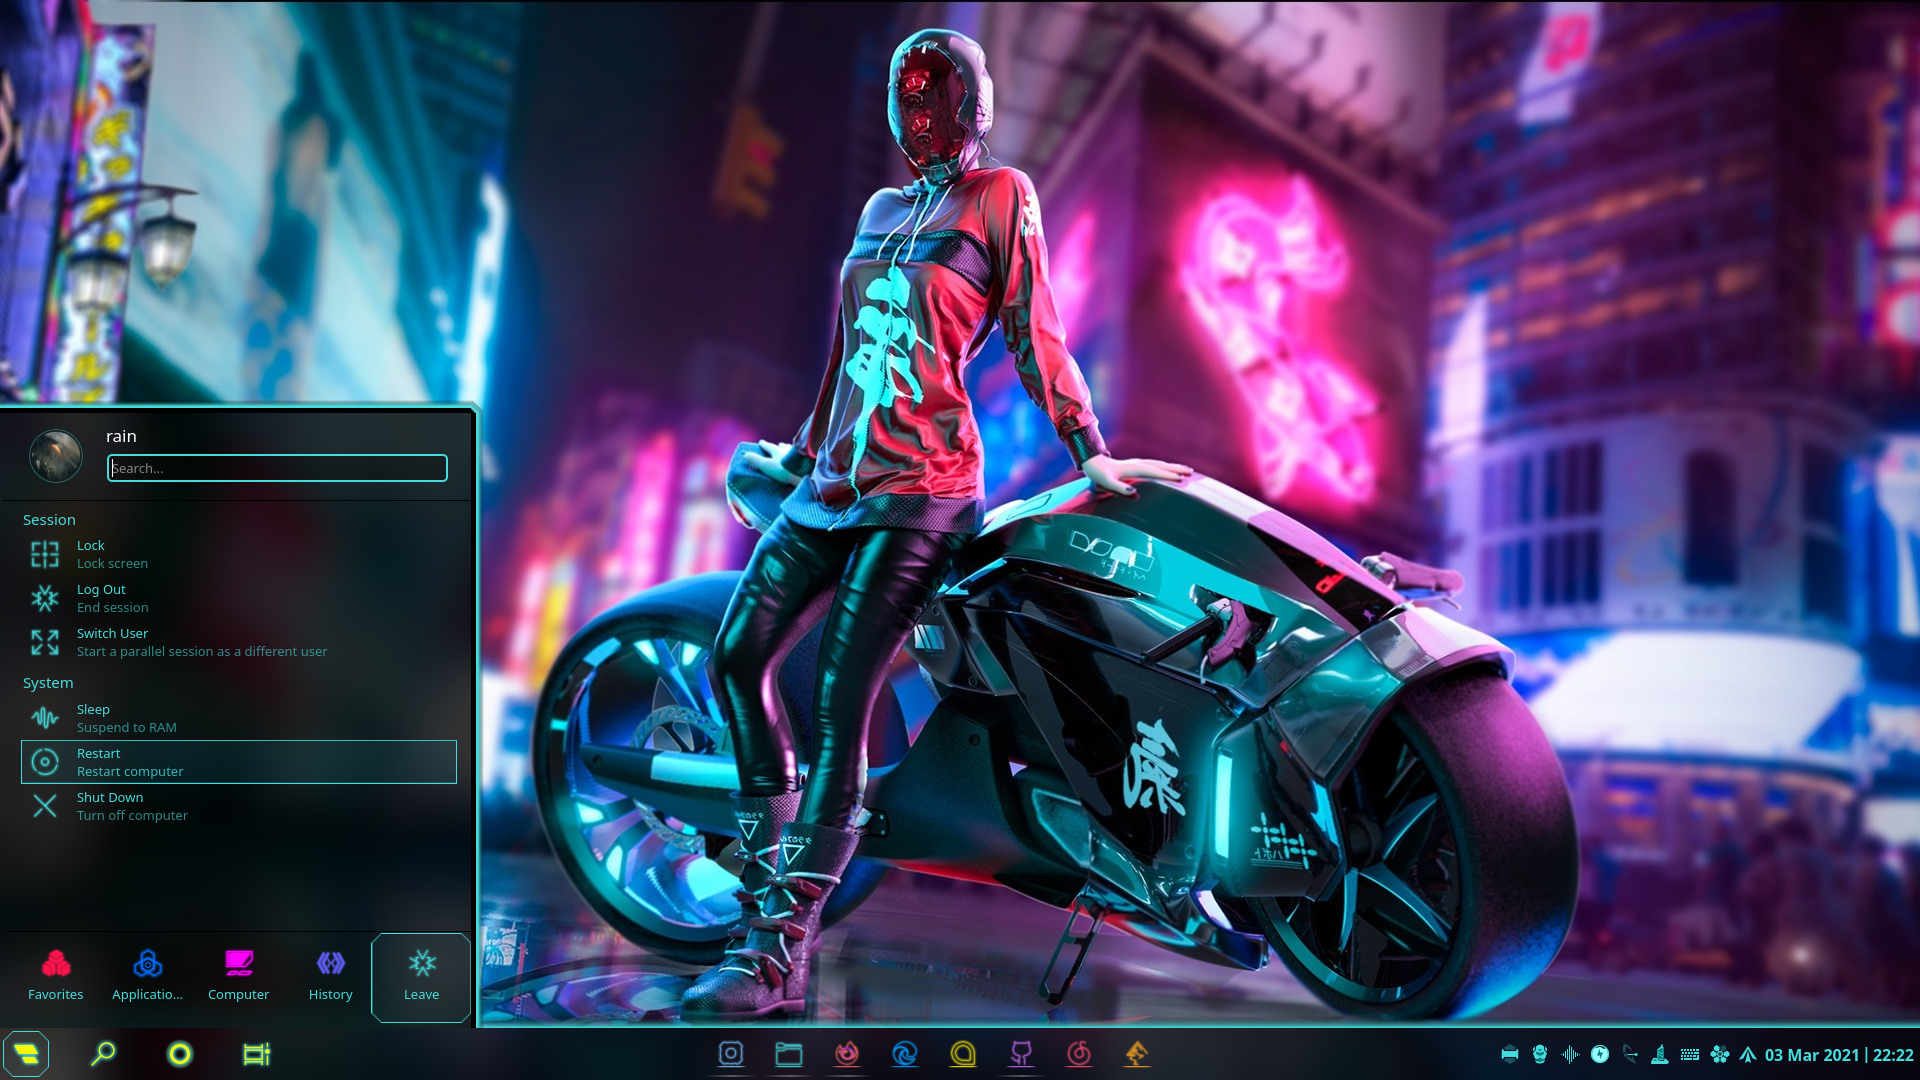The image size is (1920, 1080).
Task: Open the red swirl app icon in taskbar
Action: tap(1079, 1053)
